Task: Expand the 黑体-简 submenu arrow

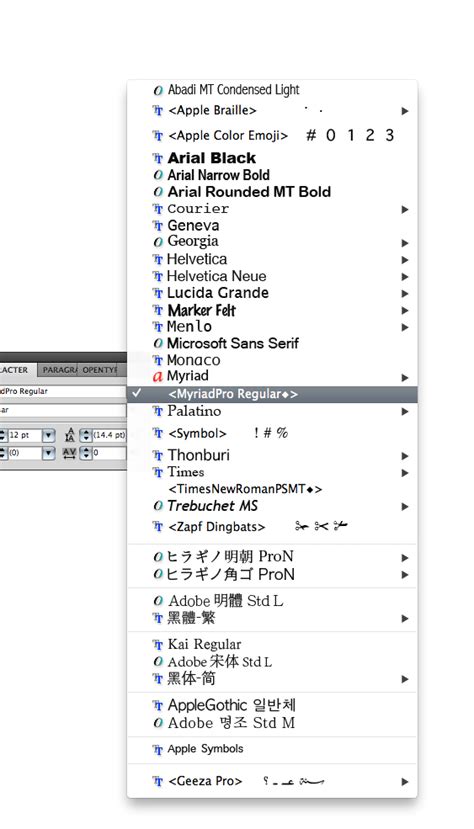Action: click(x=405, y=679)
